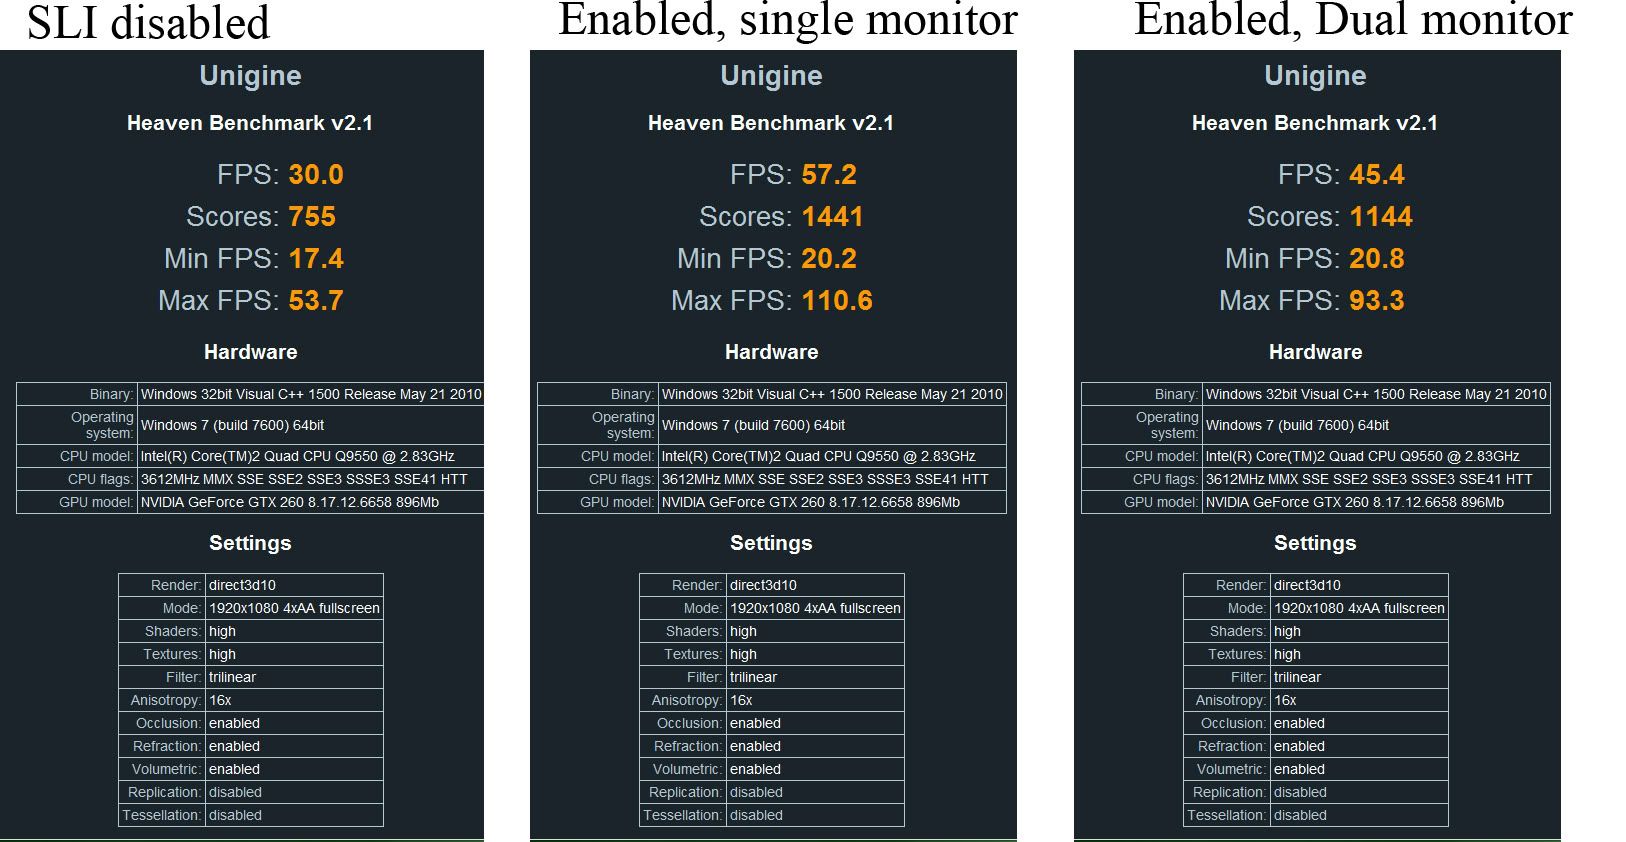Select Binary row value in Dual monitor panel
The width and height of the screenshot is (1626, 842).
[x=1376, y=394]
